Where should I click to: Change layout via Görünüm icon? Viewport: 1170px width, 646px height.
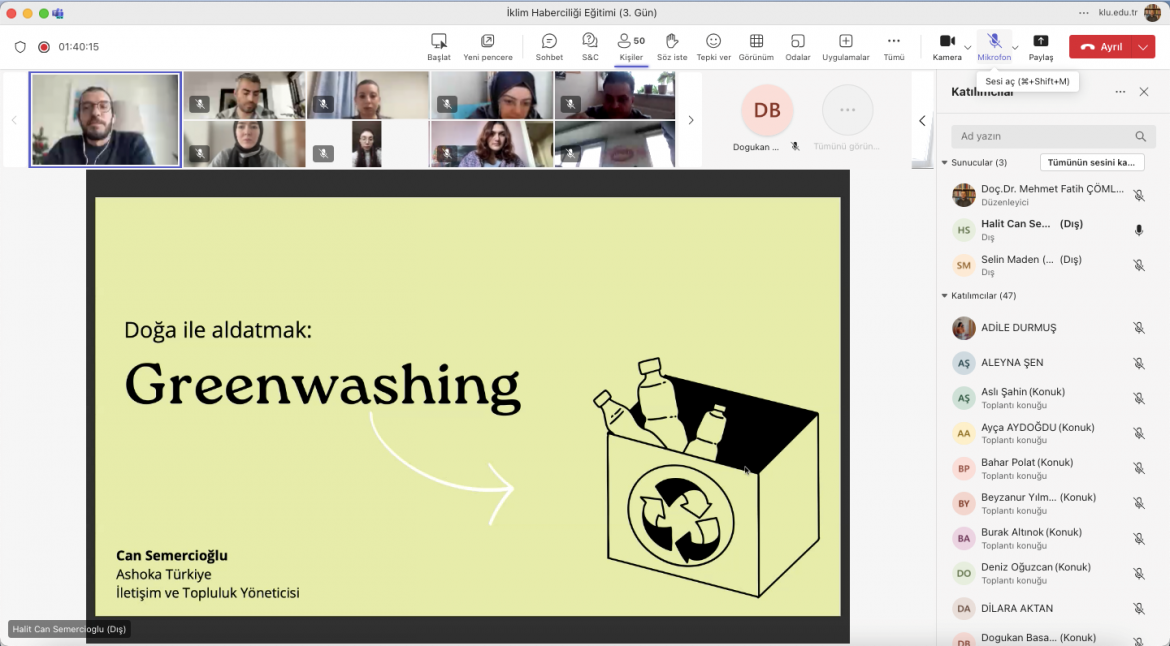(x=756, y=46)
